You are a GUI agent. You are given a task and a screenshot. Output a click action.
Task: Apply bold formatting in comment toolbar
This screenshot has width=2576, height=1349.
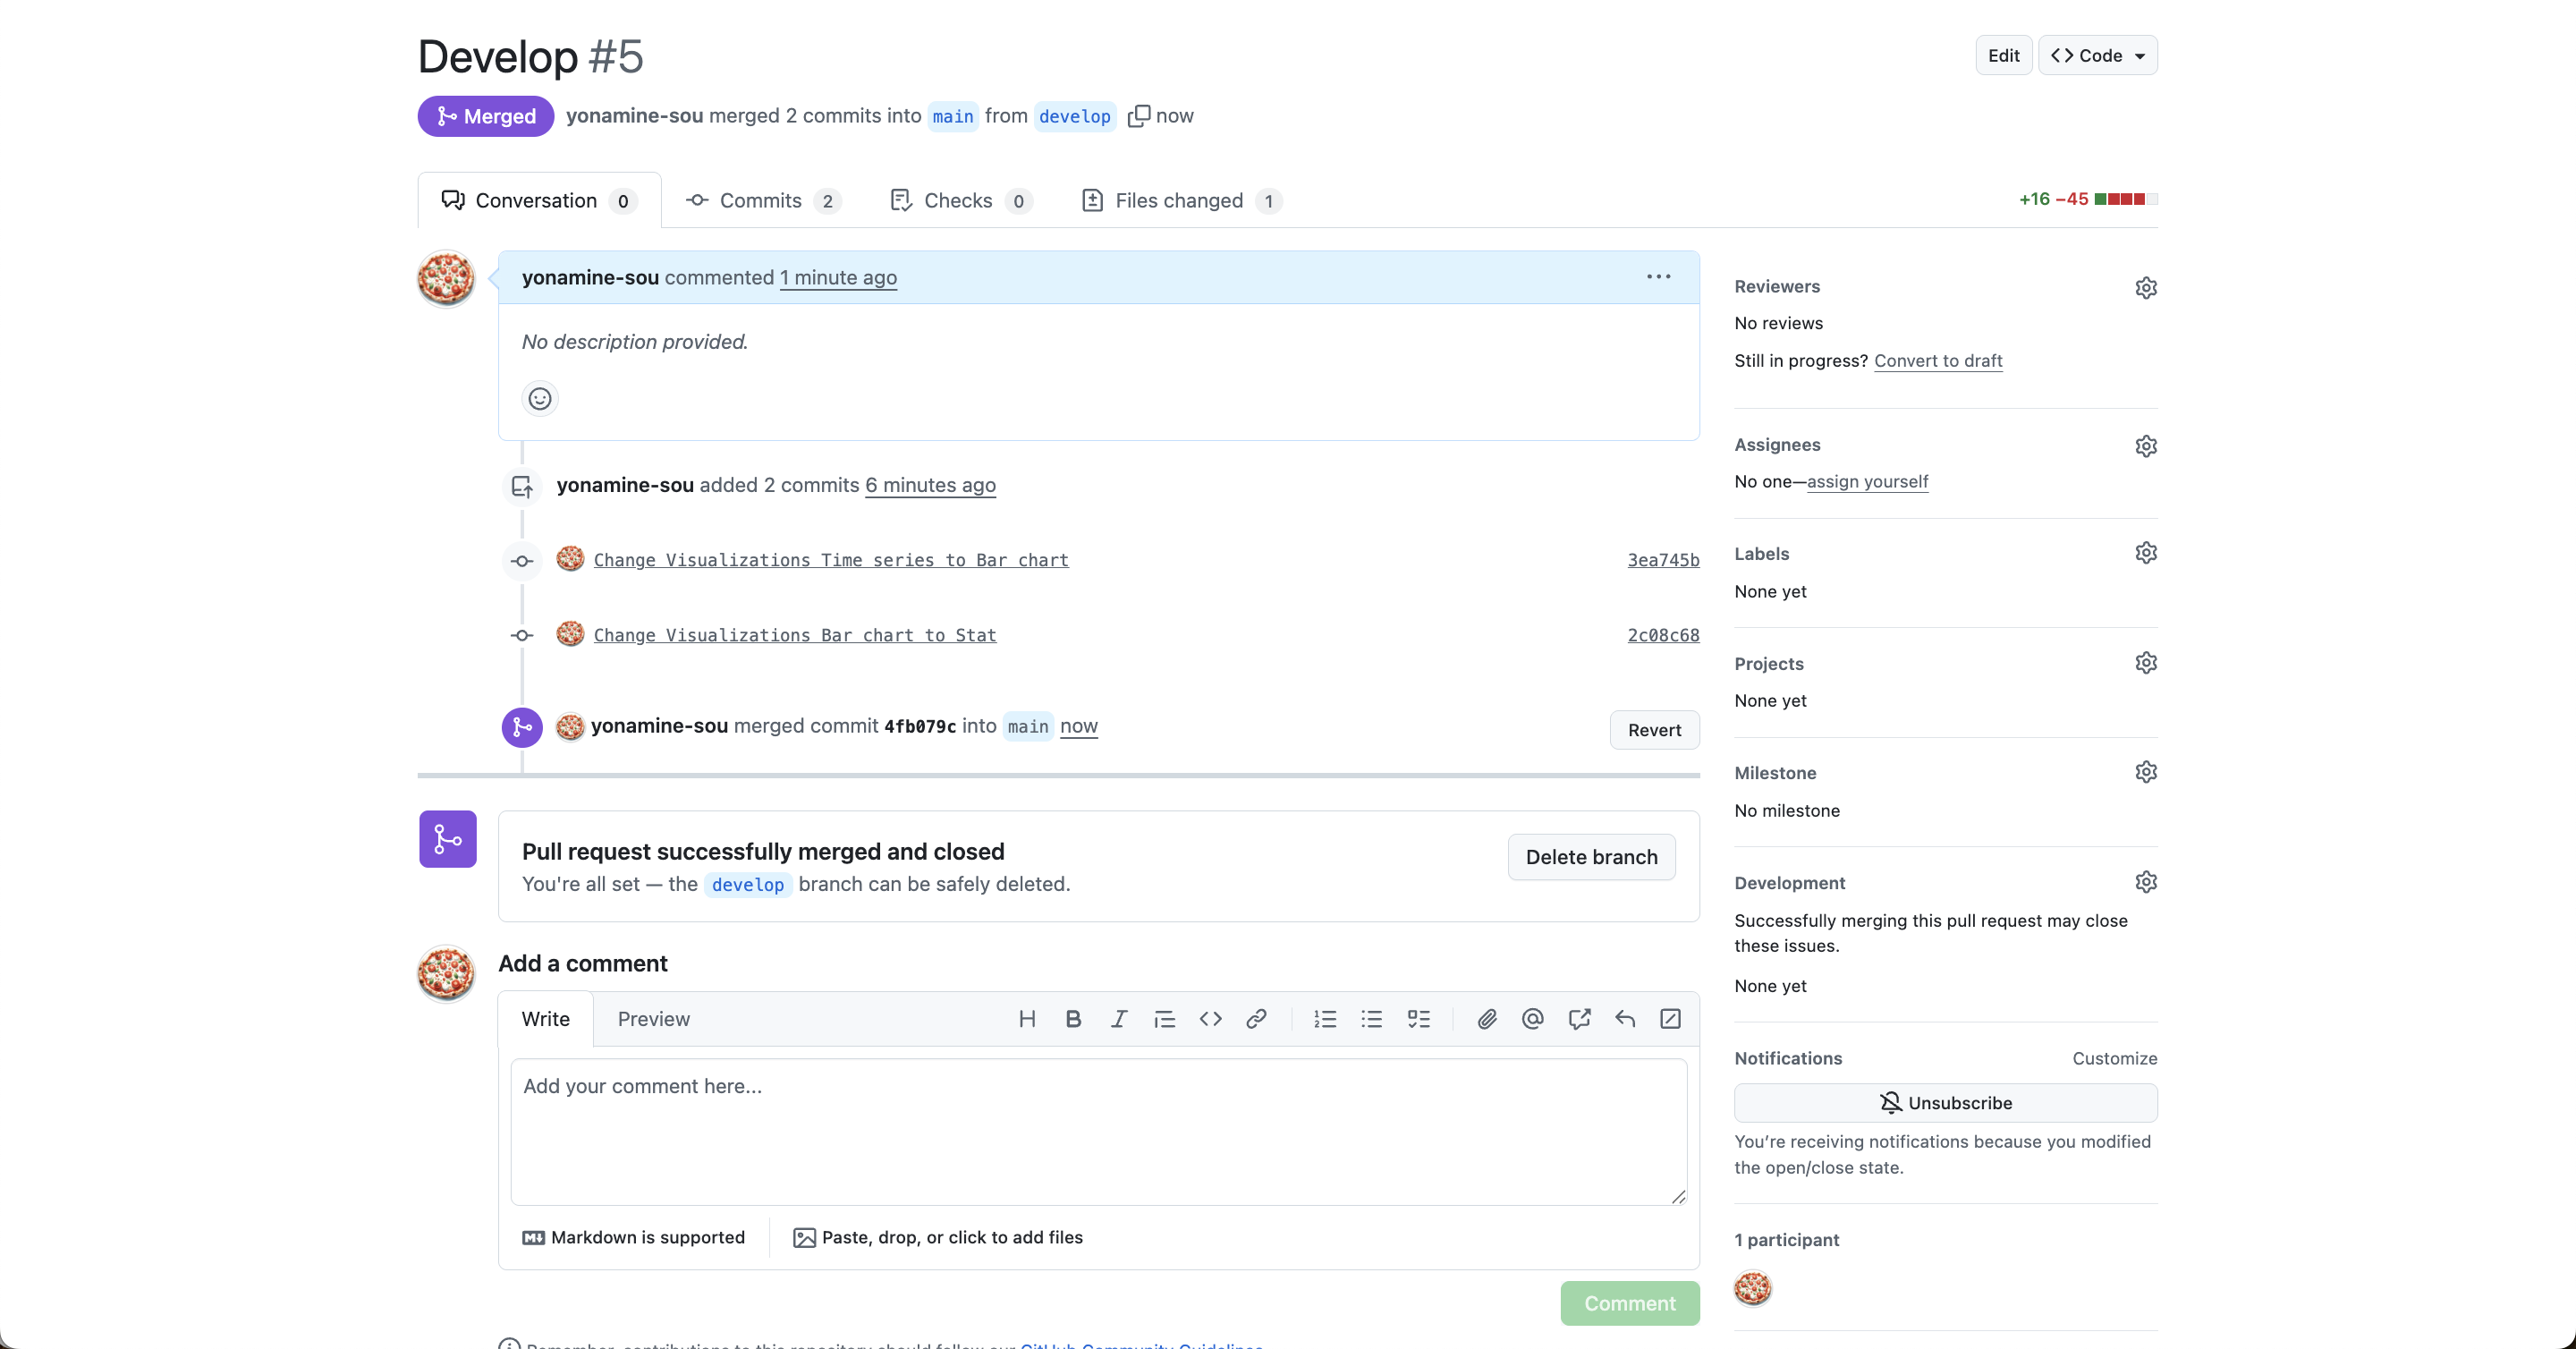click(1073, 1019)
